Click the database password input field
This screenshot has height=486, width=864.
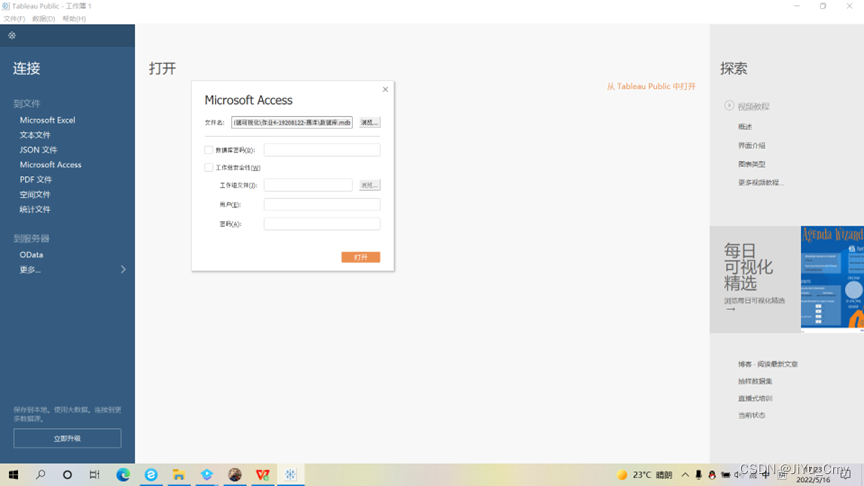point(322,150)
